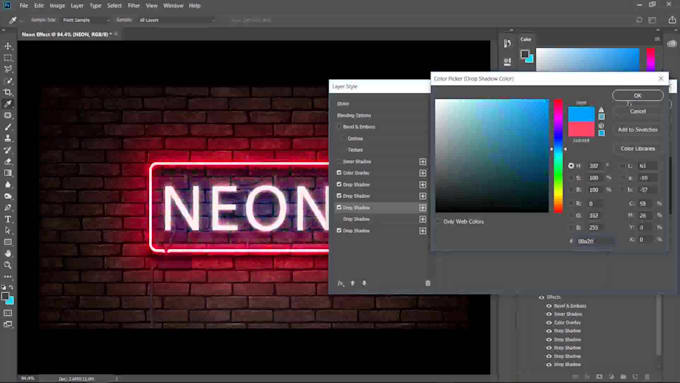Select the Path Selection tool
Image resolution: width=680 pixels, height=383 pixels.
(x=8, y=231)
